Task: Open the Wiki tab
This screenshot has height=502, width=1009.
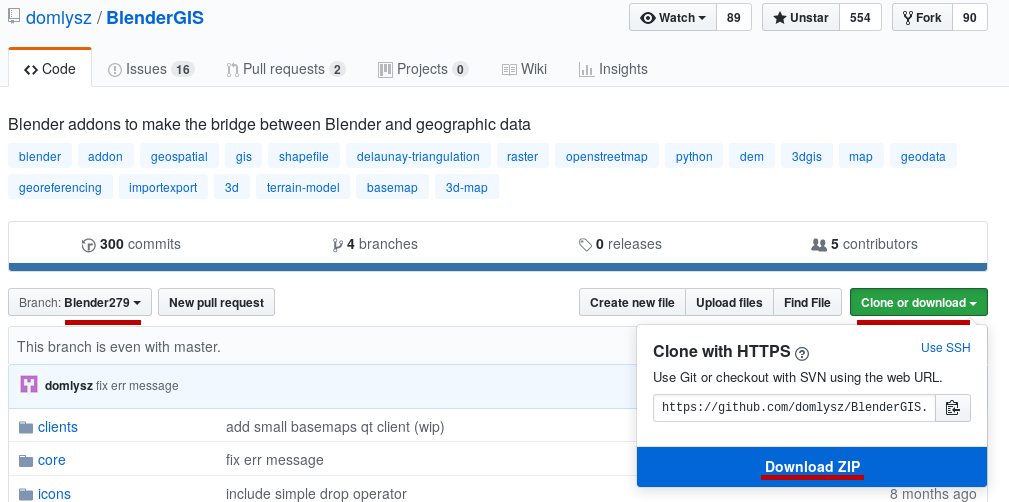Action: pyautogui.click(x=524, y=69)
